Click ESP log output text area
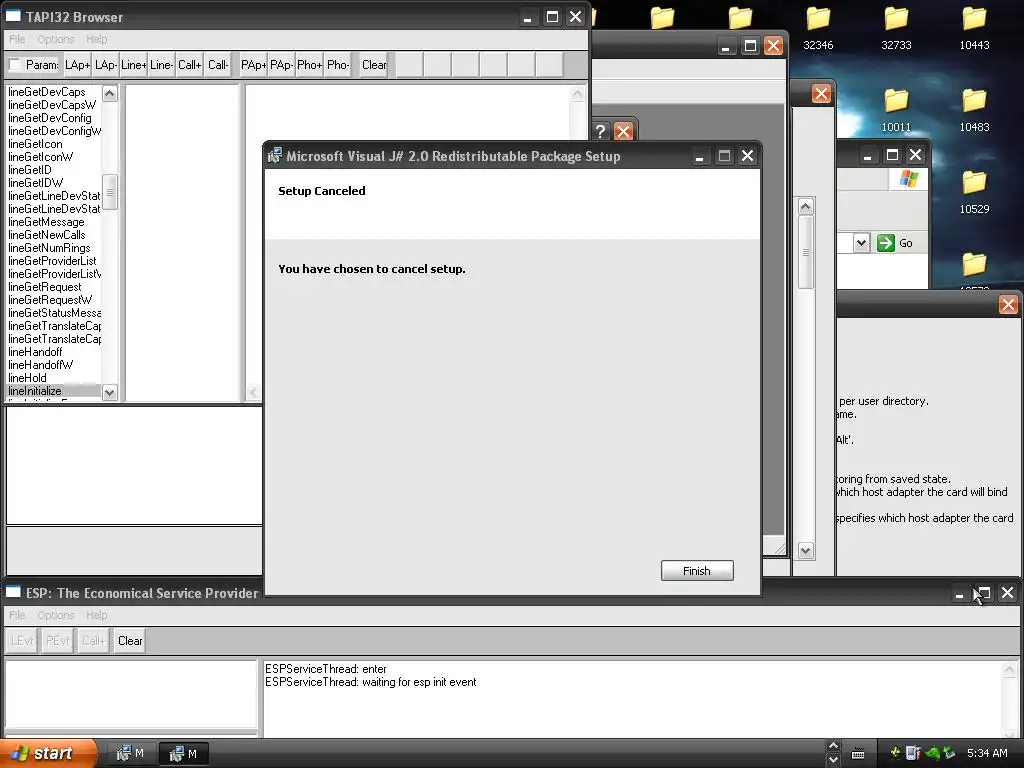 [632, 699]
